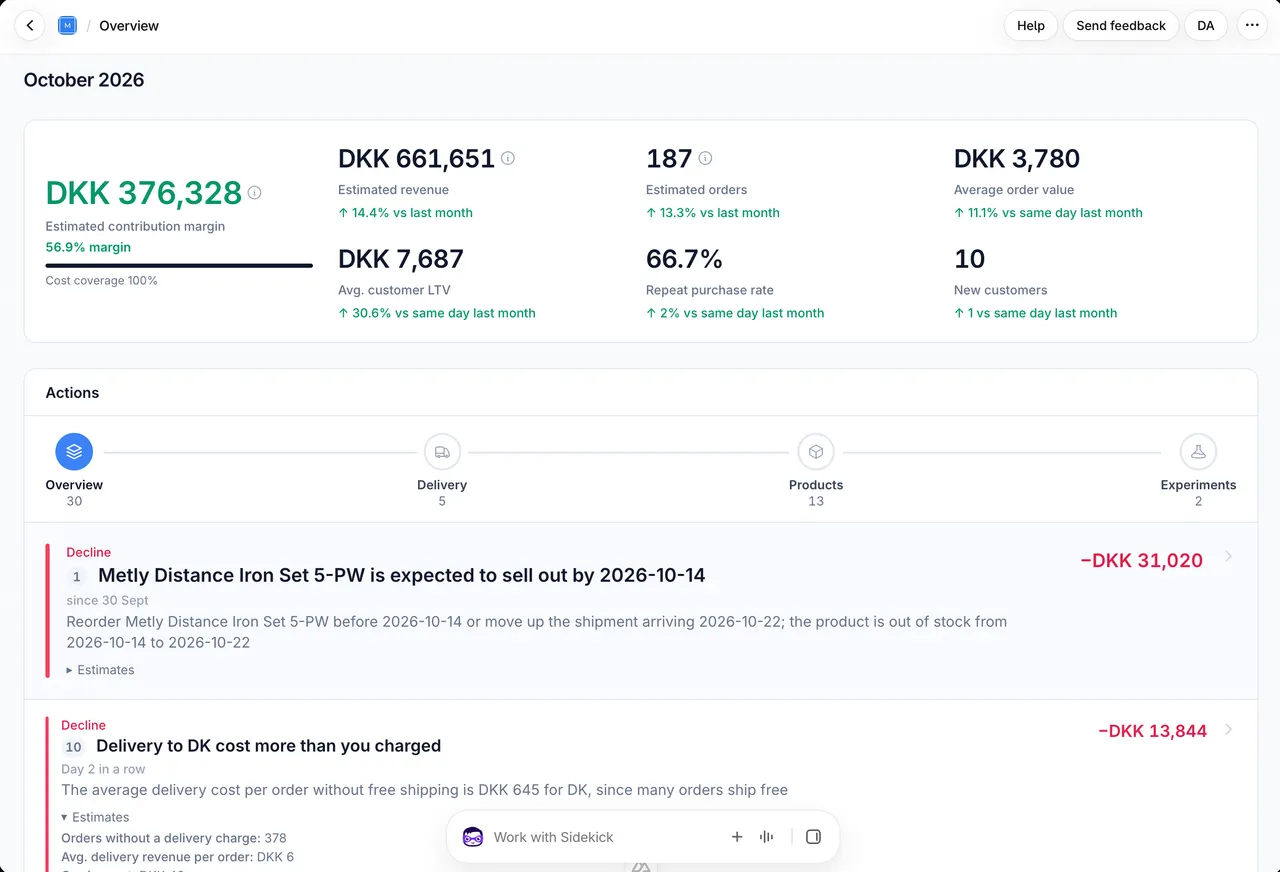Open the three-dot more options menu
Screen dimensions: 1280x872
point(1252,26)
